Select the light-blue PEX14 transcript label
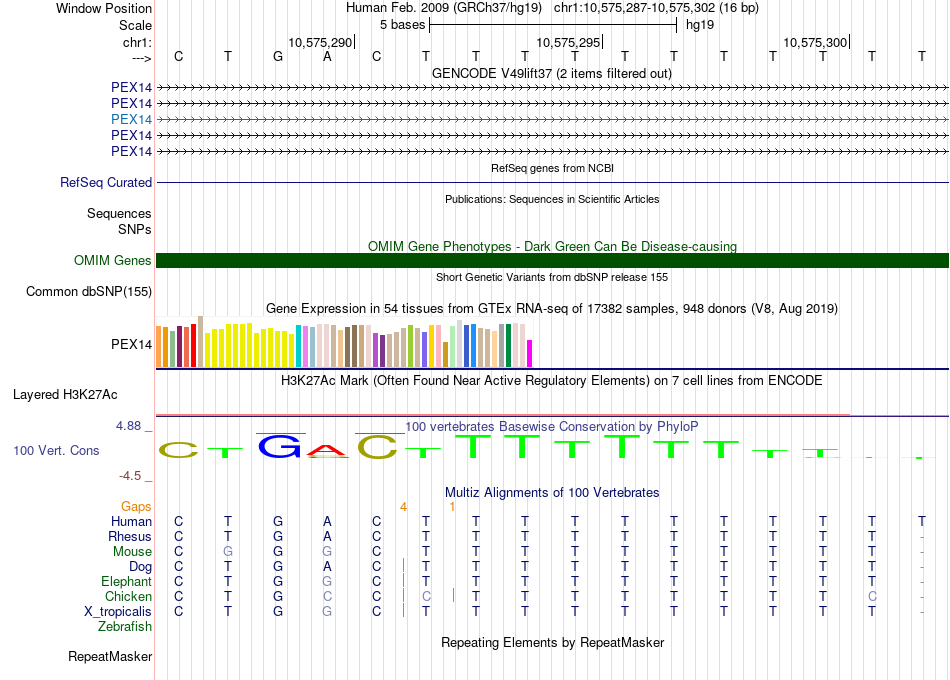 tap(131, 119)
